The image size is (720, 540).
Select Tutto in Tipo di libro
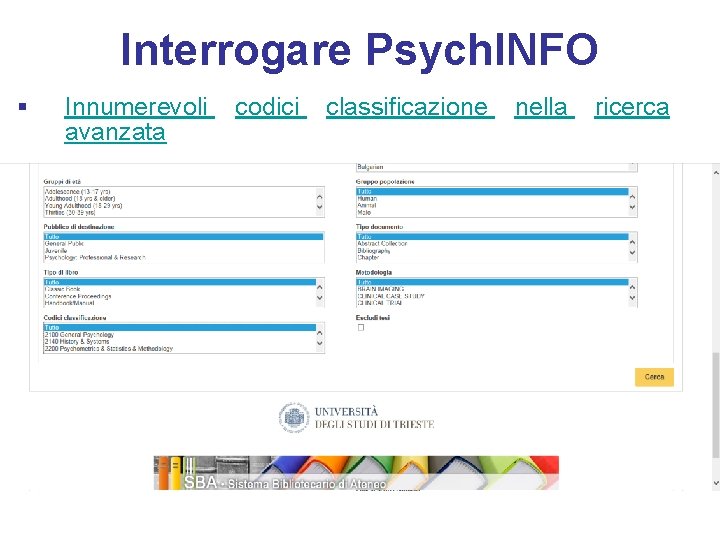point(180,282)
